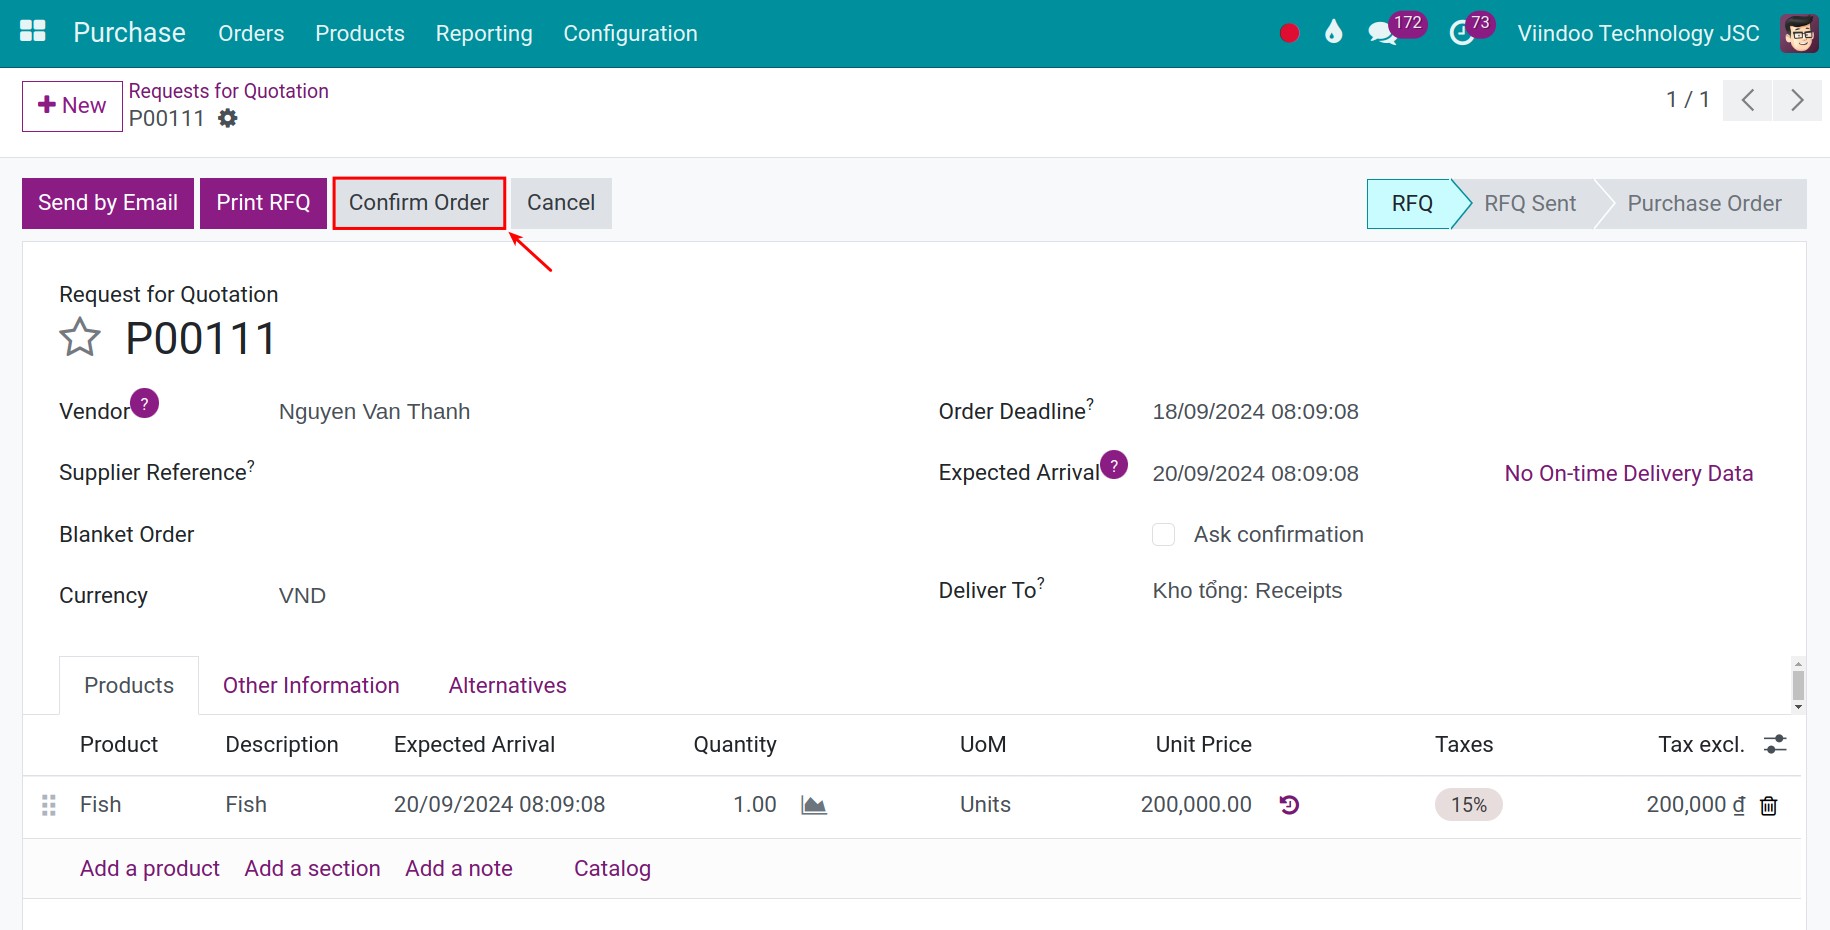1830x930 pixels.
Task: Open column settings adjust icon
Action: tap(1775, 744)
